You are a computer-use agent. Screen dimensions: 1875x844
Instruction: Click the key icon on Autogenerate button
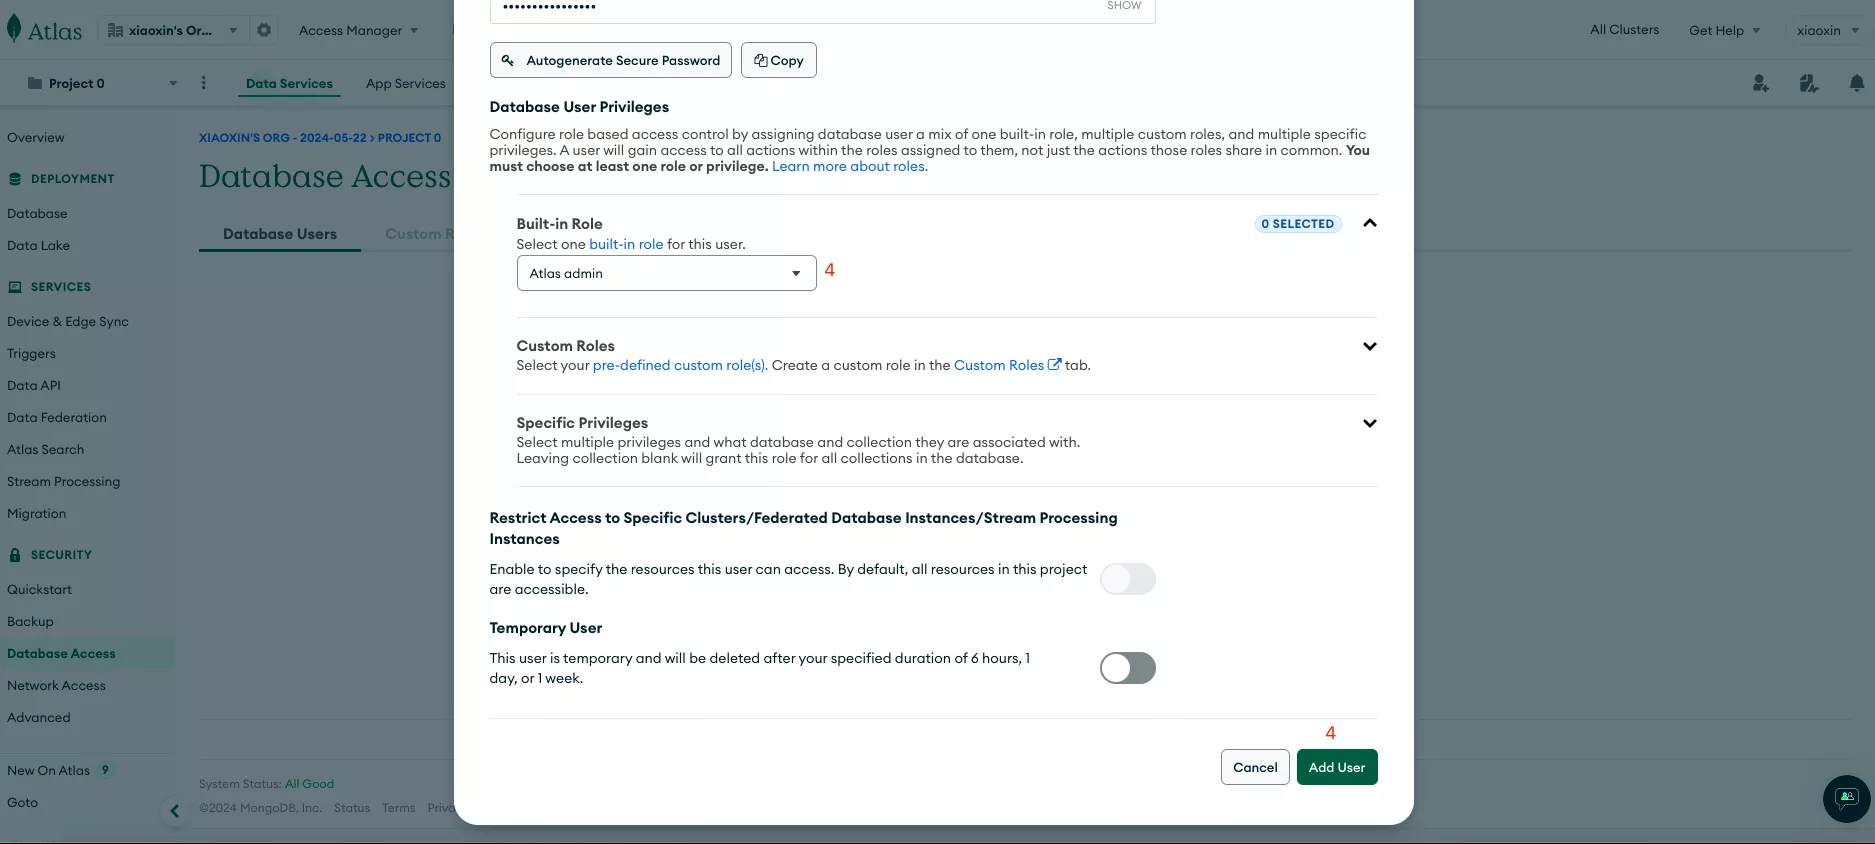(508, 60)
